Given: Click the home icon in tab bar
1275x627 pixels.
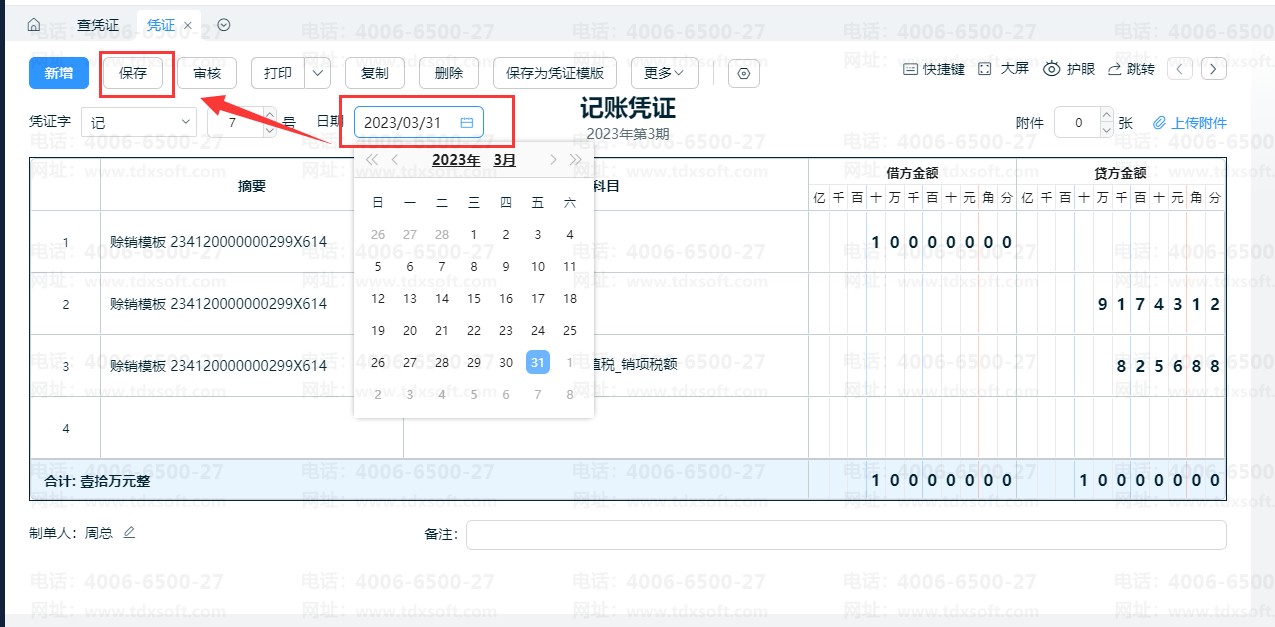Looking at the screenshot, I should (34, 24).
